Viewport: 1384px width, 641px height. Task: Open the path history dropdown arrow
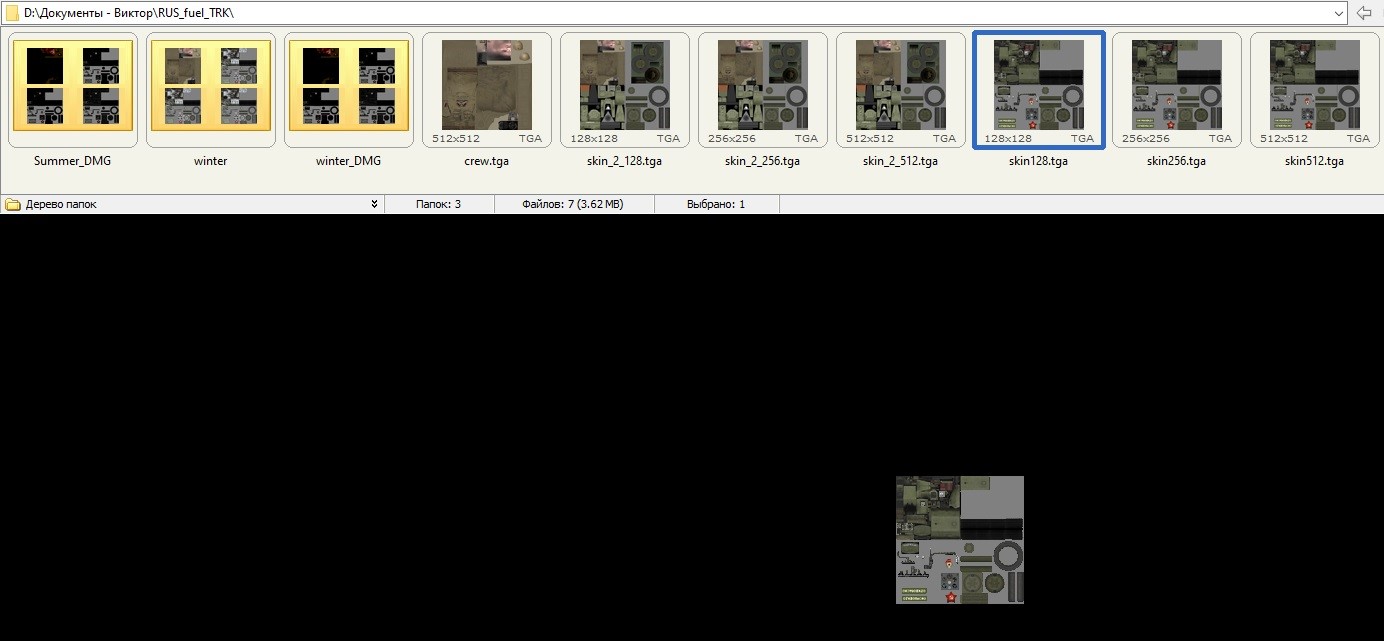(1339, 13)
